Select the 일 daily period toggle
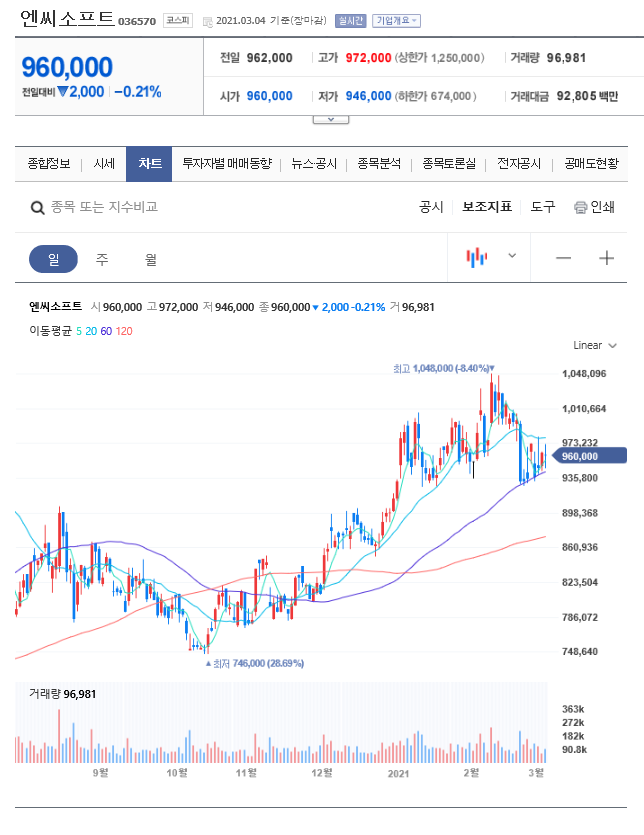644x835 pixels. (x=53, y=259)
